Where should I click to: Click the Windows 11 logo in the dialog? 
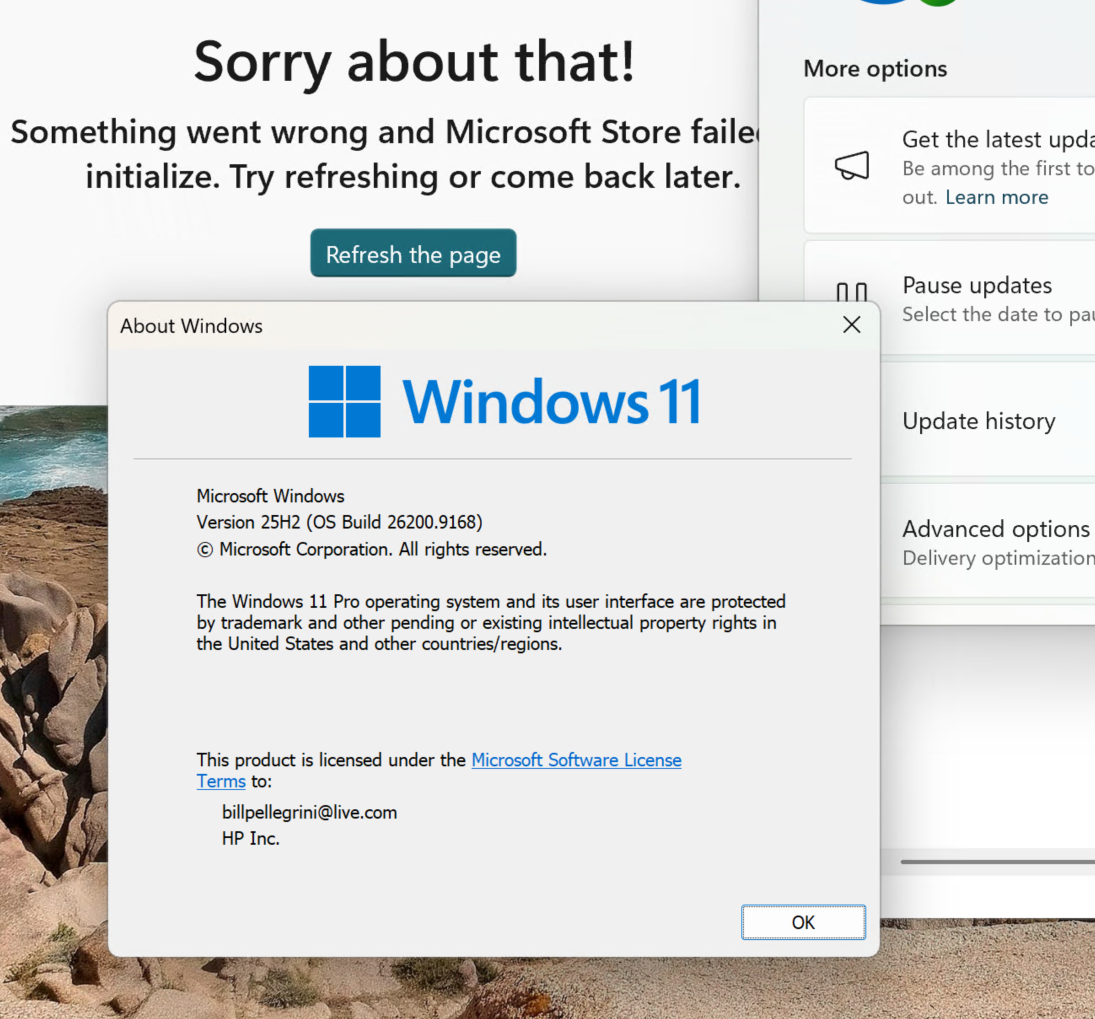(504, 402)
